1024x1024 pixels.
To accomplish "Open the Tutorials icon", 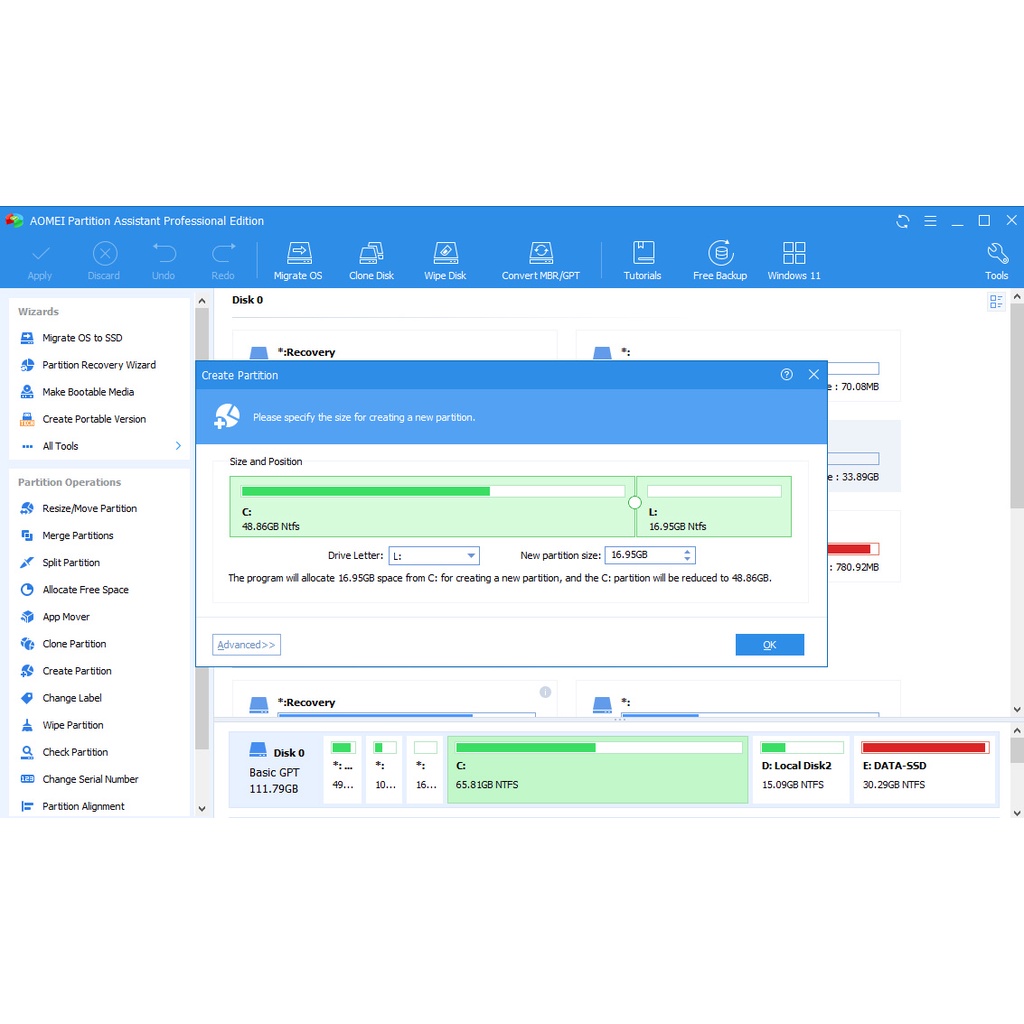I will pyautogui.click(x=643, y=261).
